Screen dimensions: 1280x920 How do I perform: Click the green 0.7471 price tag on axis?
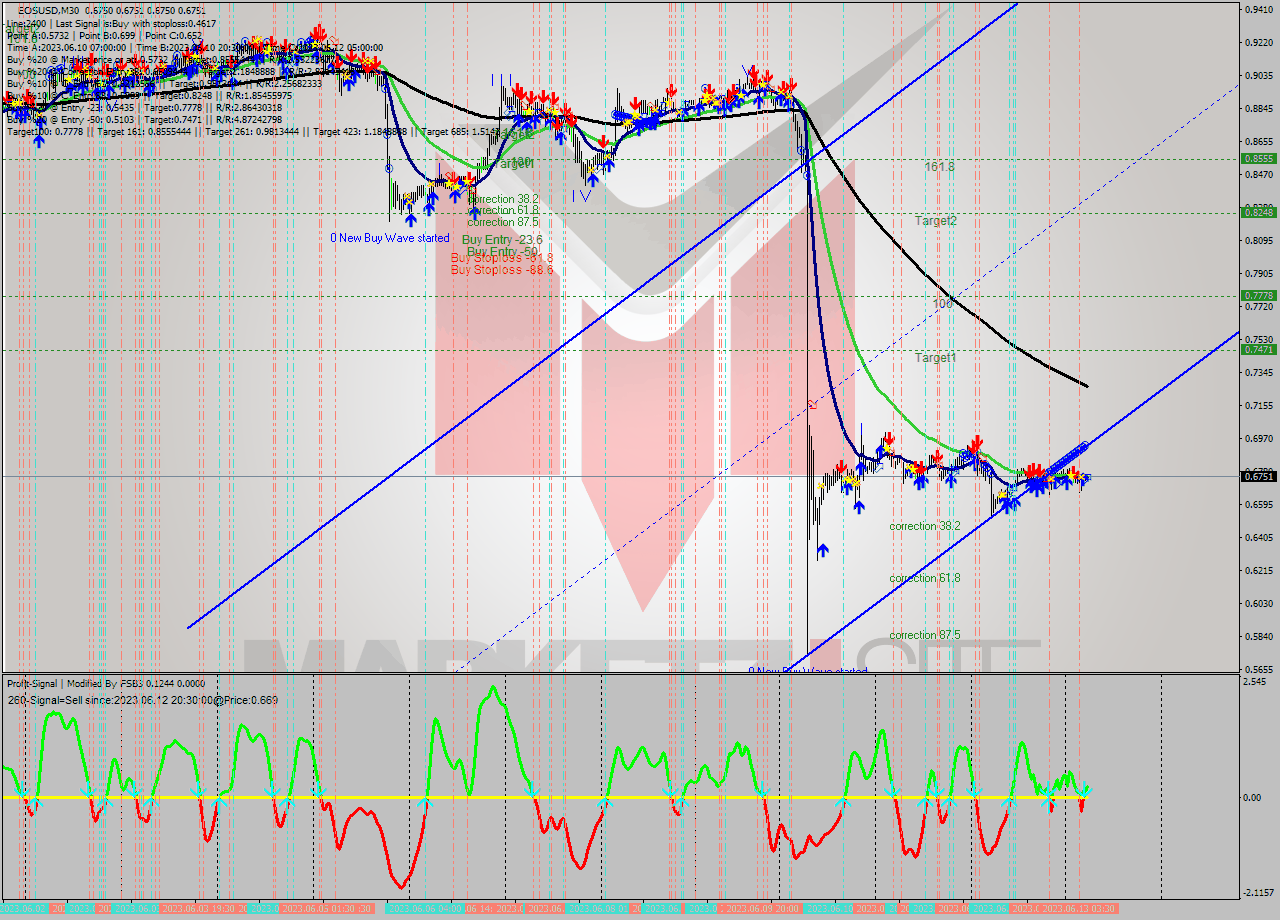[x=1257, y=349]
